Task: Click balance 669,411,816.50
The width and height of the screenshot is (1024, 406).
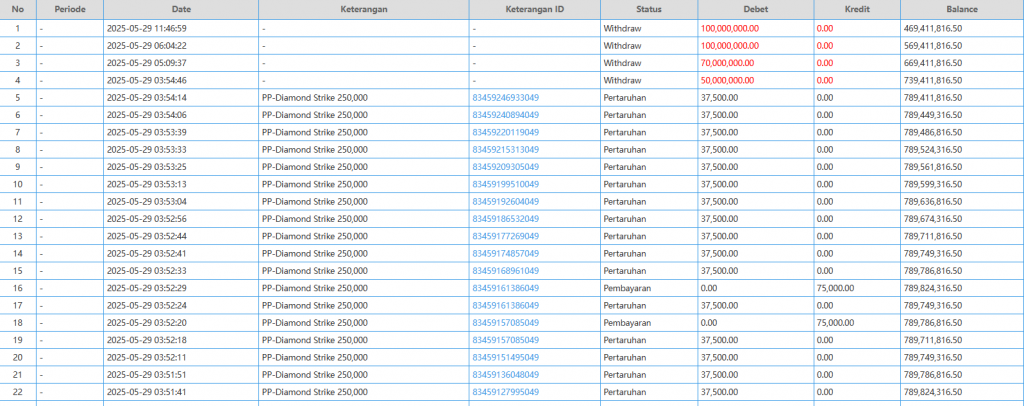Action: [933, 63]
